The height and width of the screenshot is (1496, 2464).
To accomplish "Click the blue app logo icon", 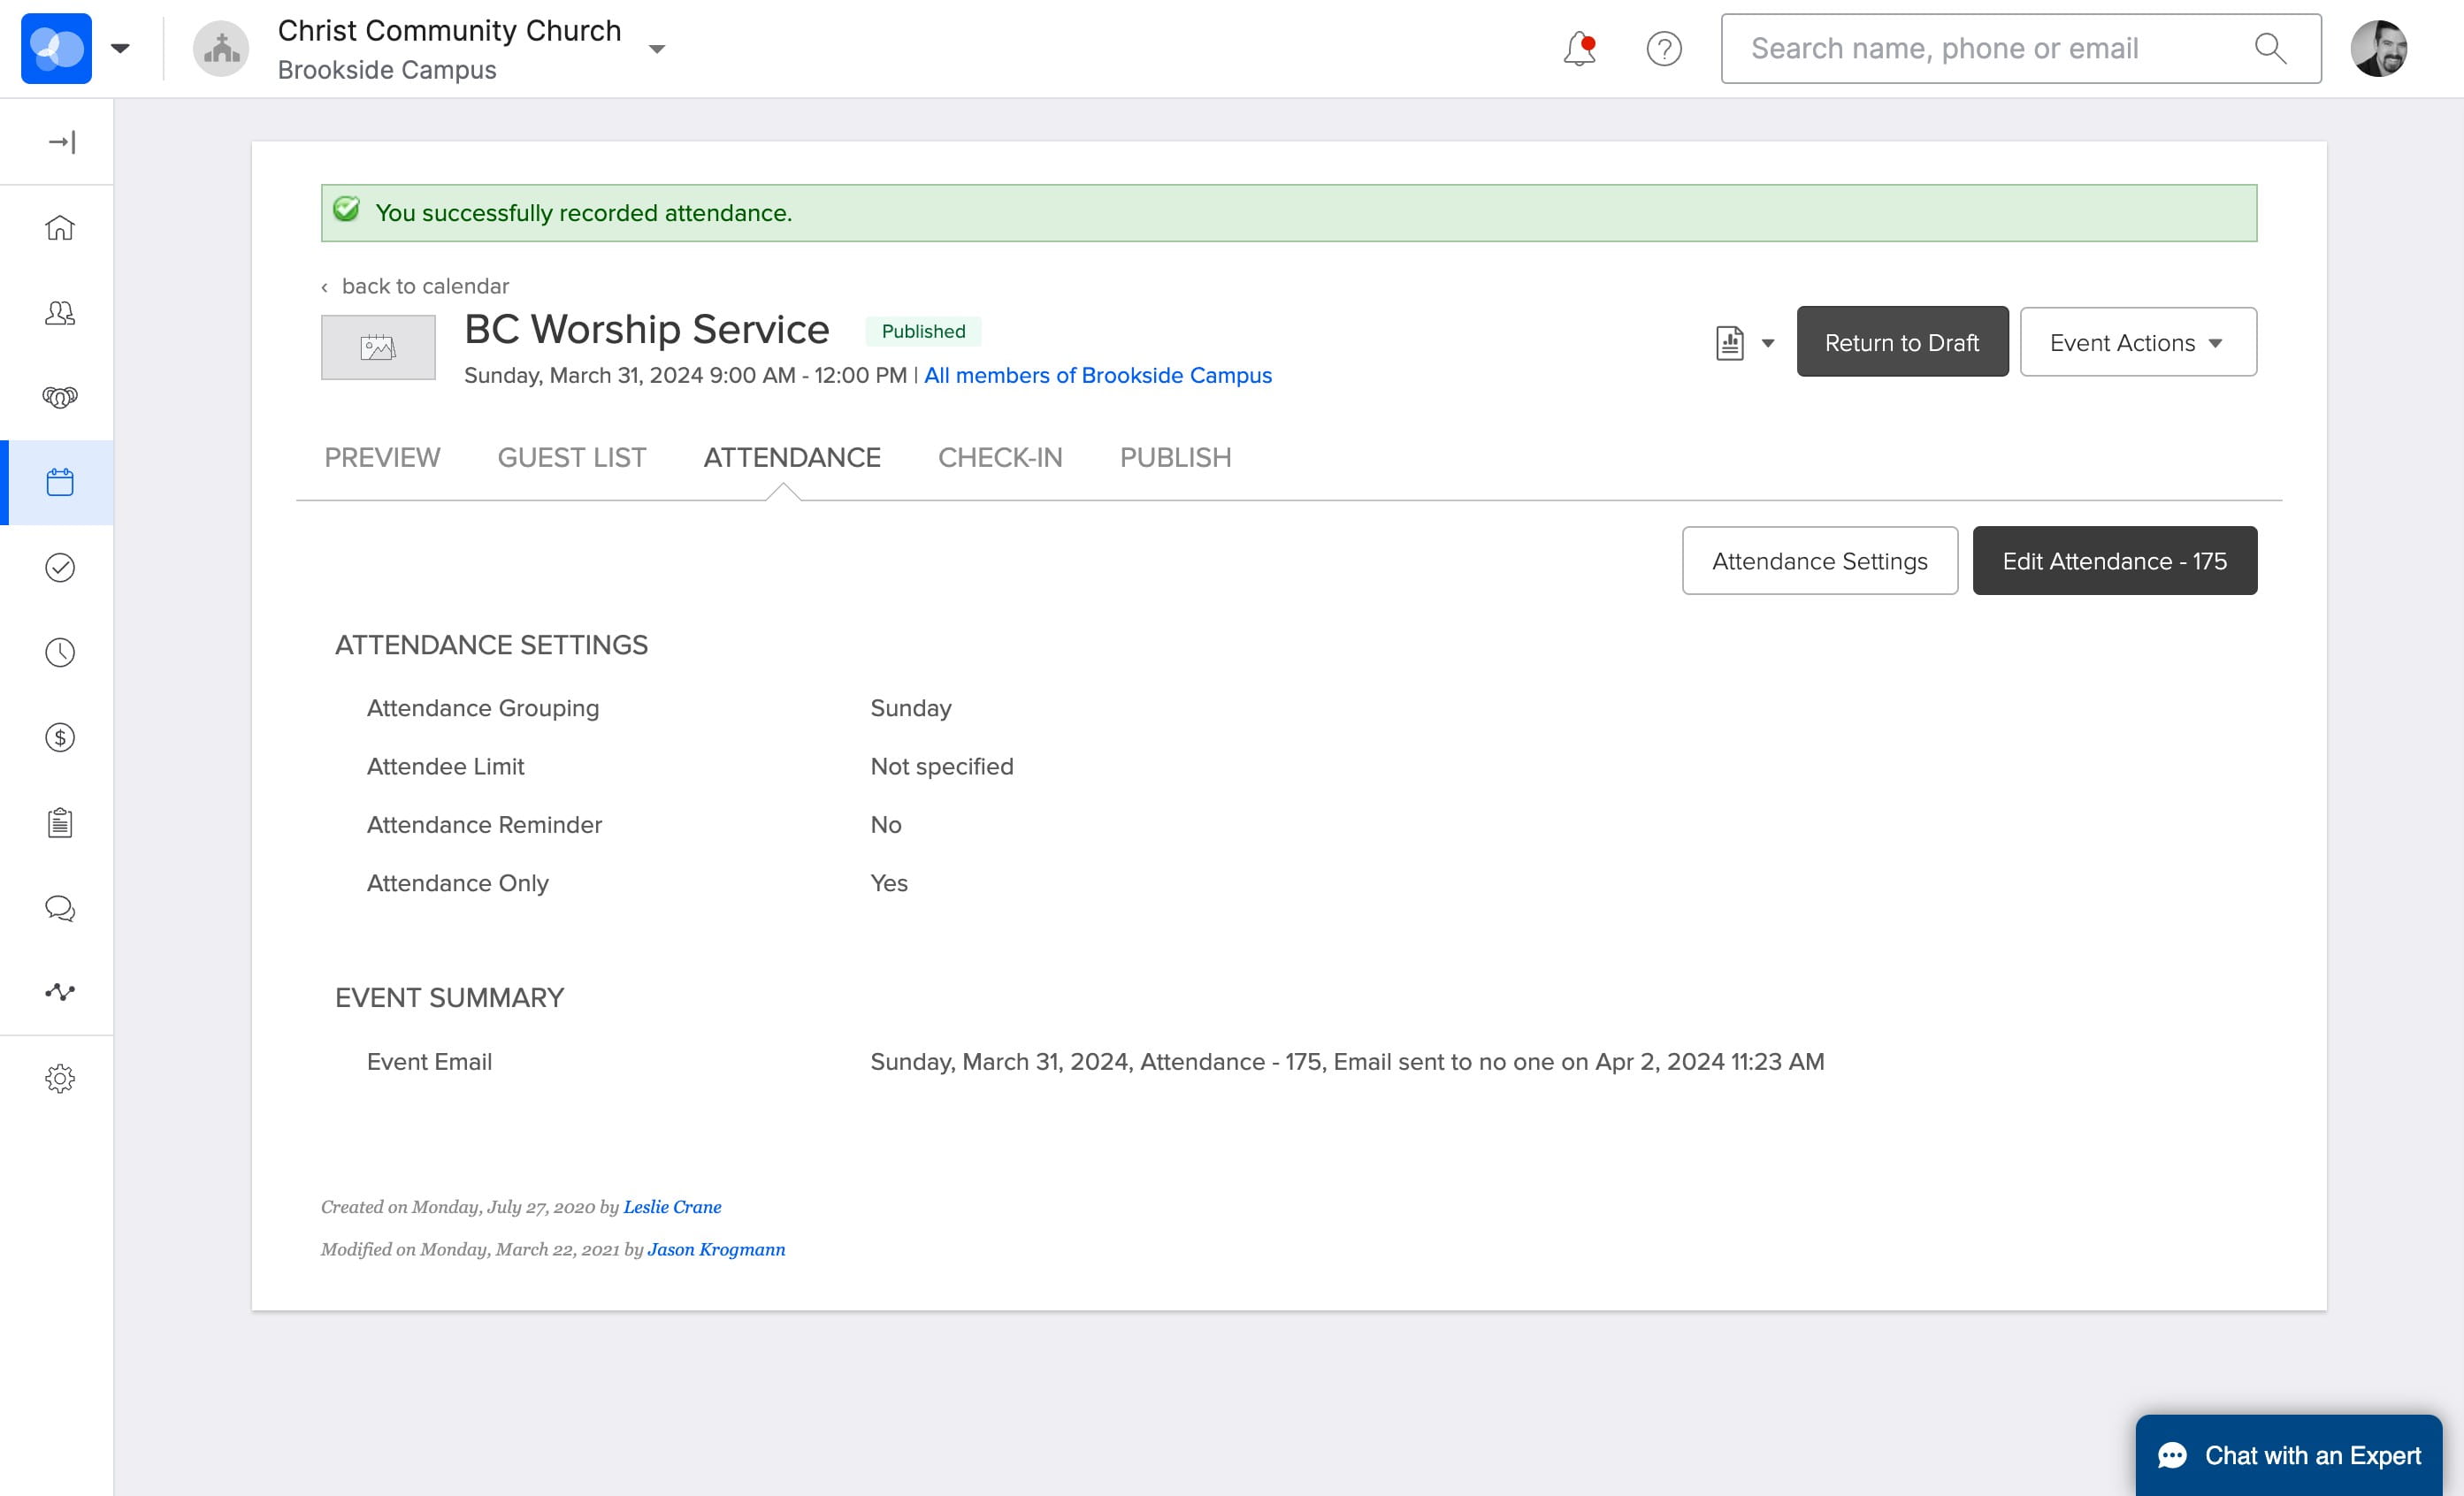I will click(x=56, y=48).
